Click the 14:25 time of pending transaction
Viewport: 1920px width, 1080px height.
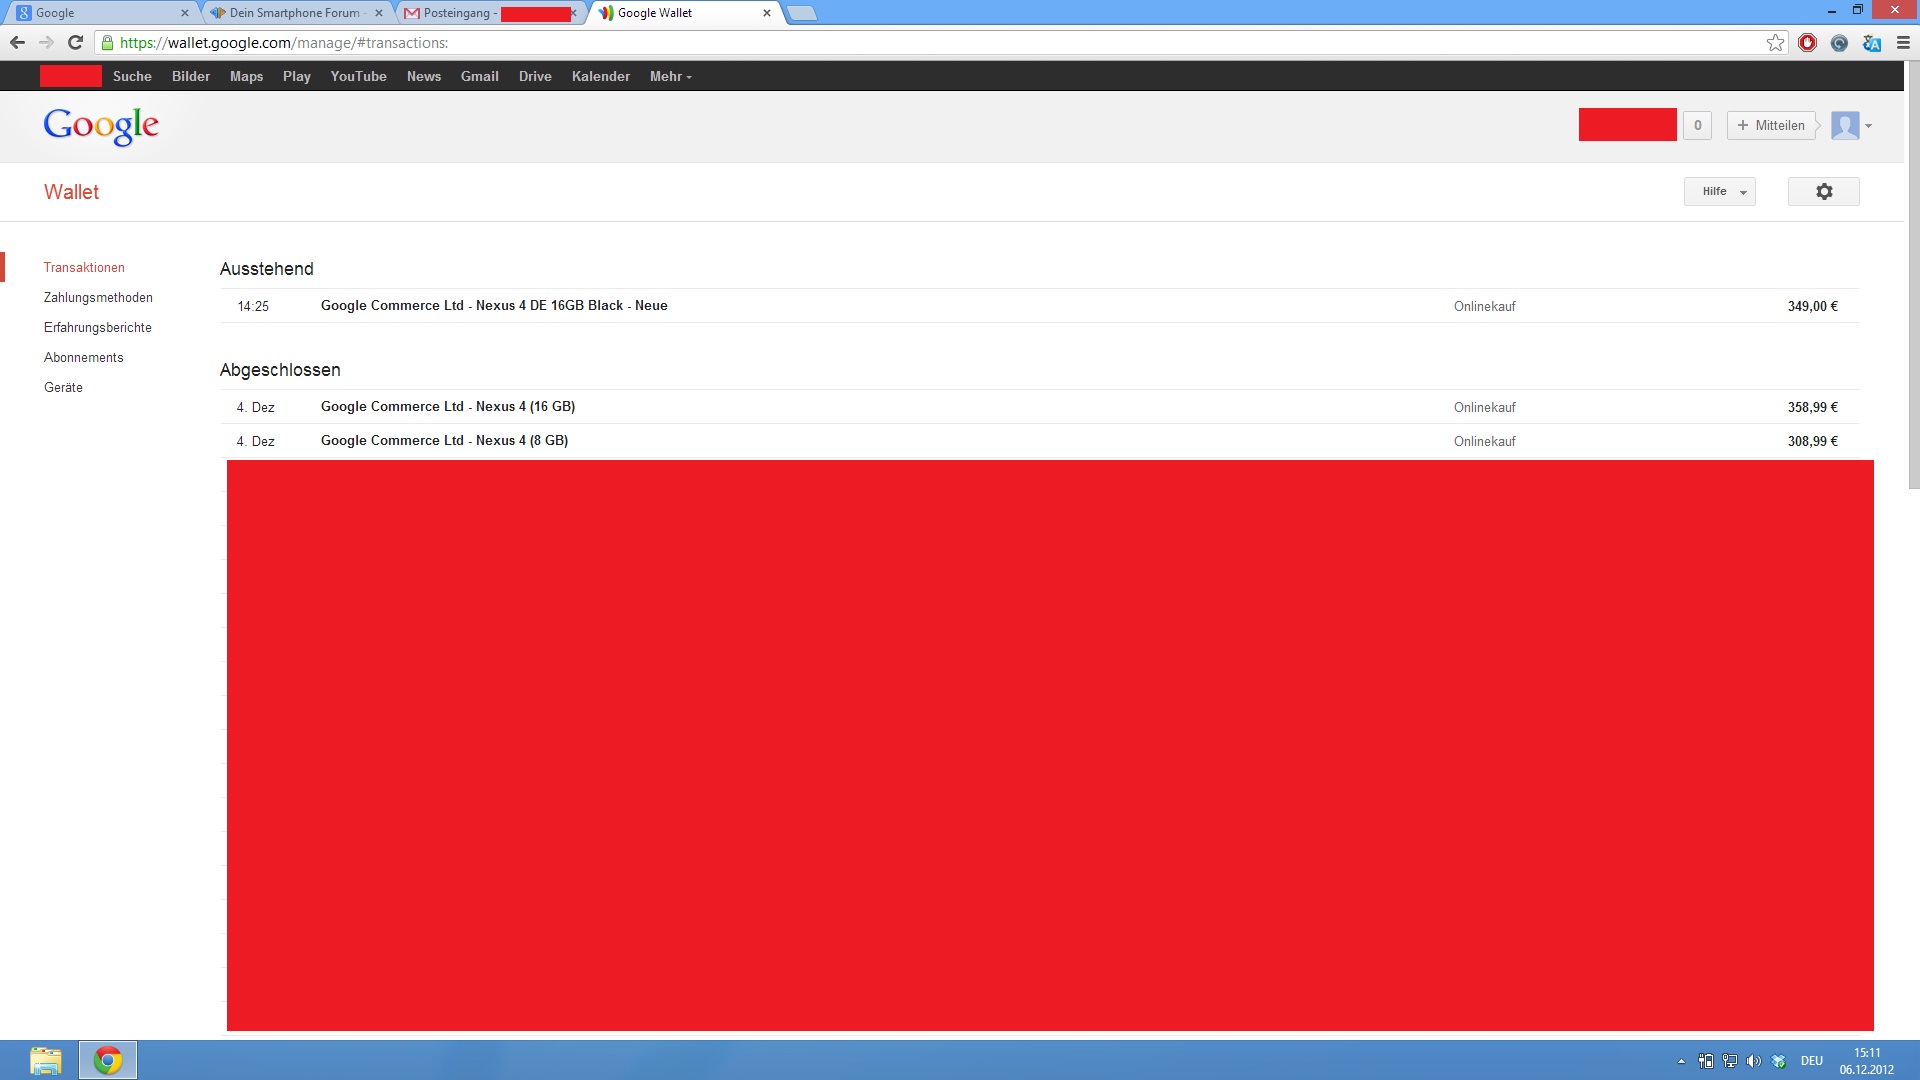pyautogui.click(x=253, y=306)
